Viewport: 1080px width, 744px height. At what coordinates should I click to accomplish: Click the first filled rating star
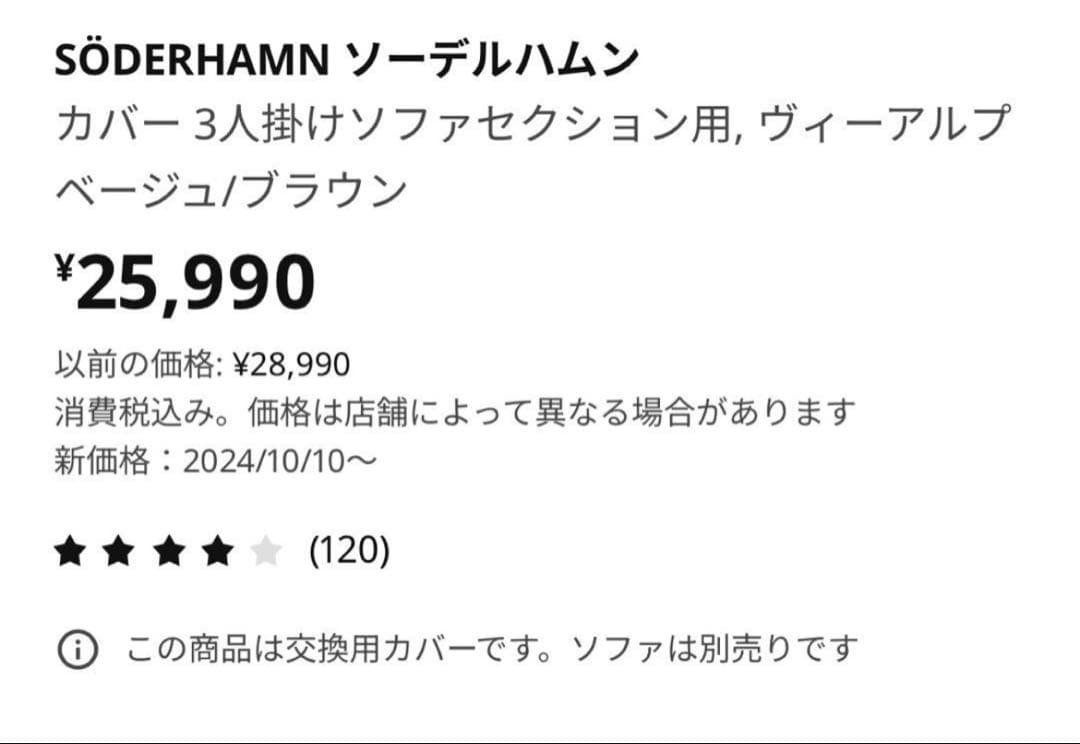click(69, 551)
